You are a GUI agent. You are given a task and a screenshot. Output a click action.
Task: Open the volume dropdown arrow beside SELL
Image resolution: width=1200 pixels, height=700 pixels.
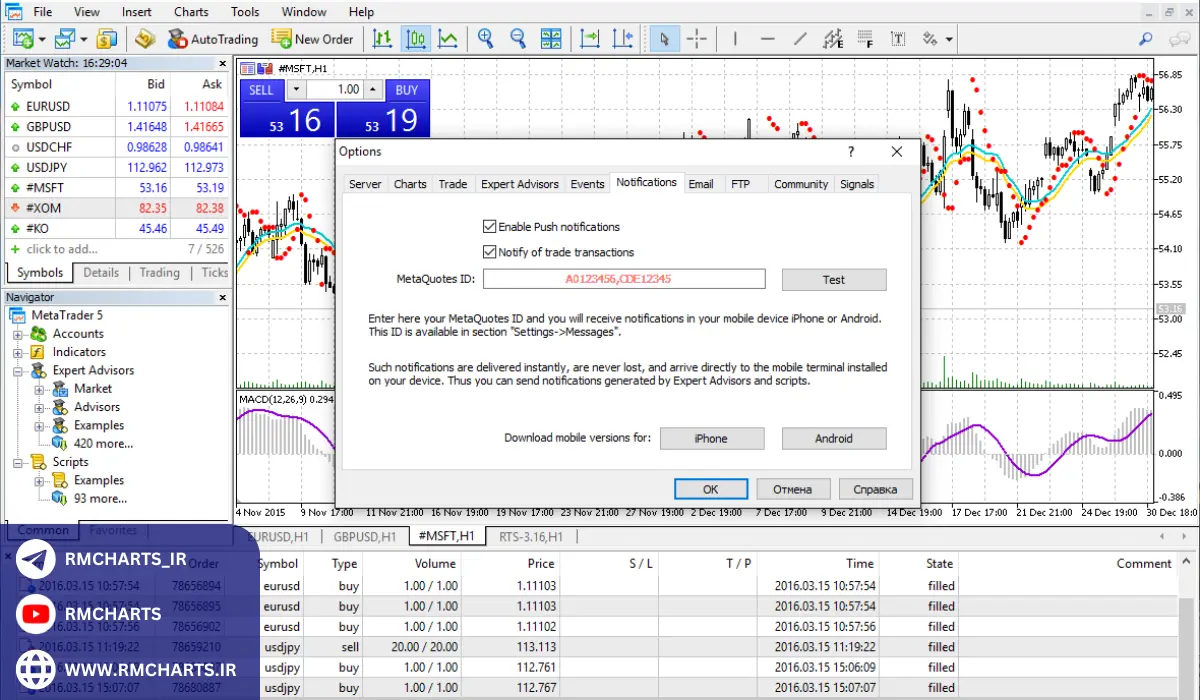coord(296,89)
